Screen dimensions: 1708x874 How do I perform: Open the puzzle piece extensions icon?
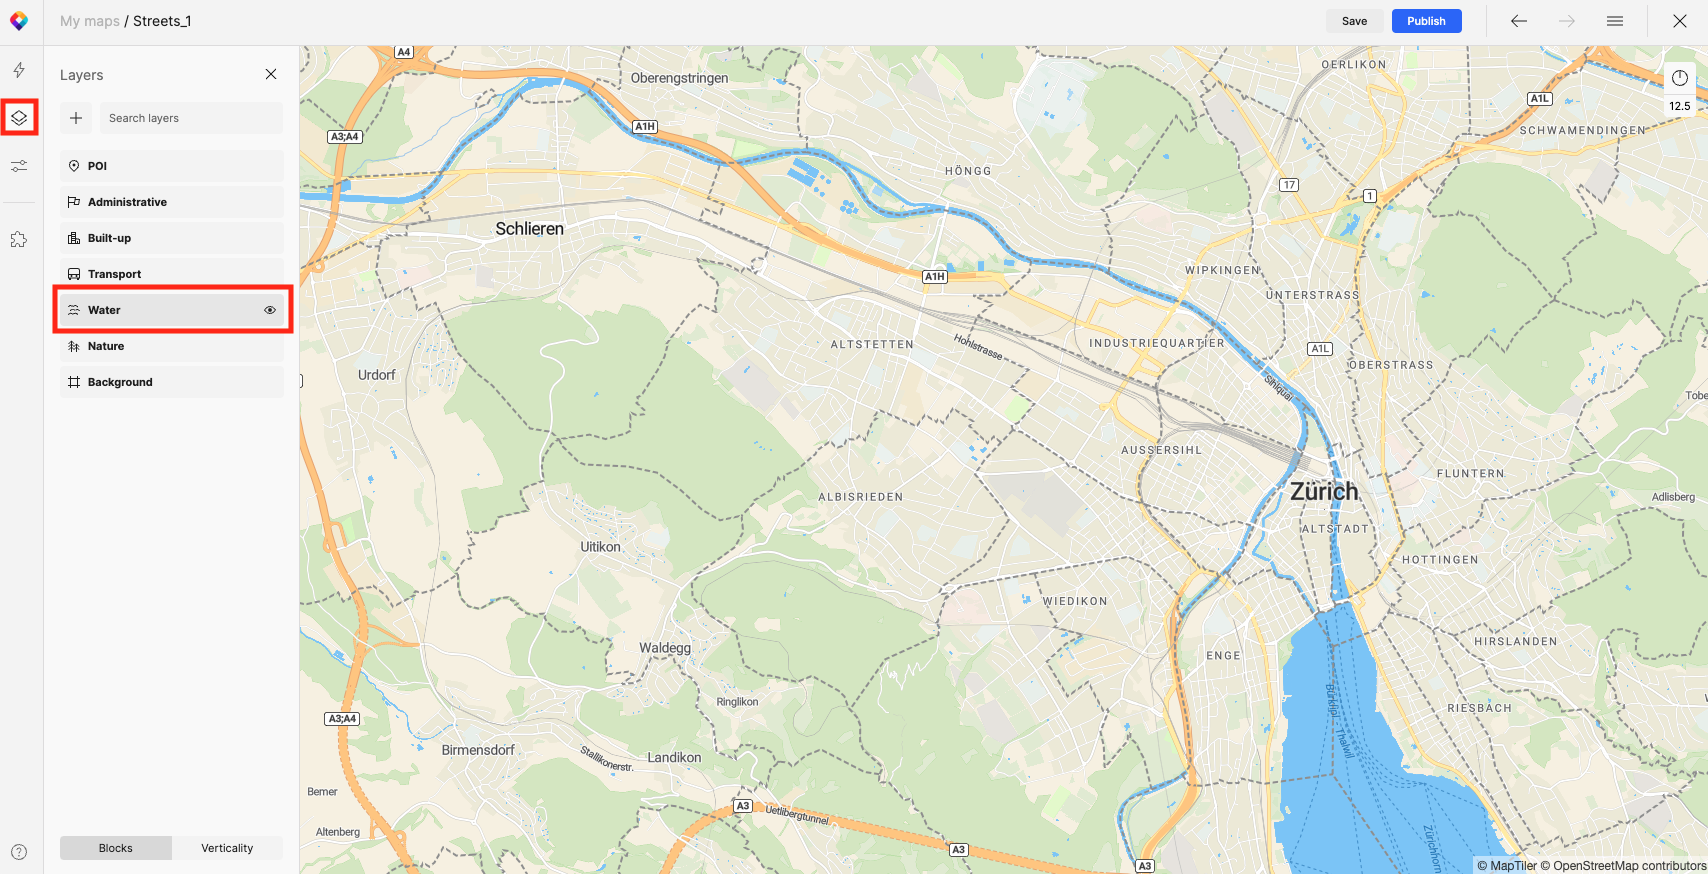(x=19, y=240)
